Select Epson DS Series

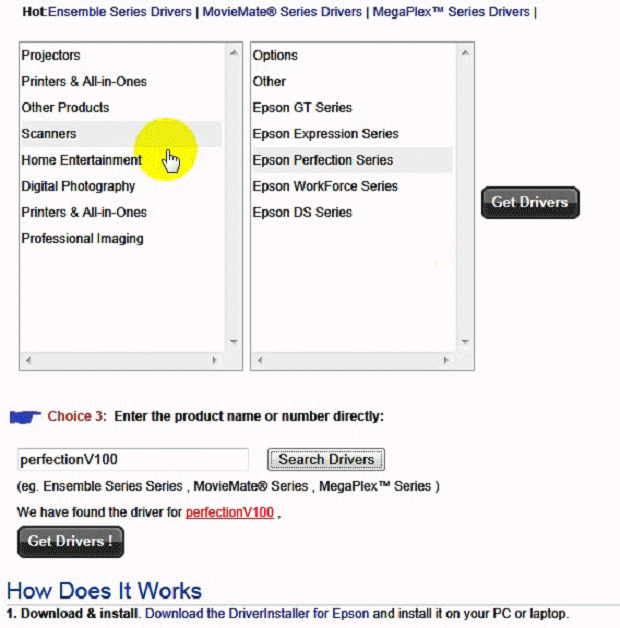tap(352, 212)
